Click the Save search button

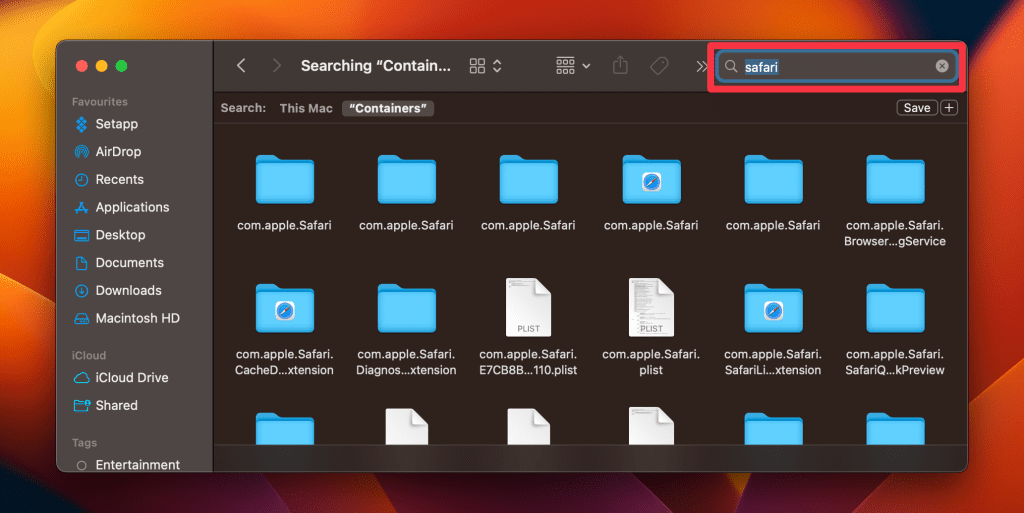coord(916,108)
